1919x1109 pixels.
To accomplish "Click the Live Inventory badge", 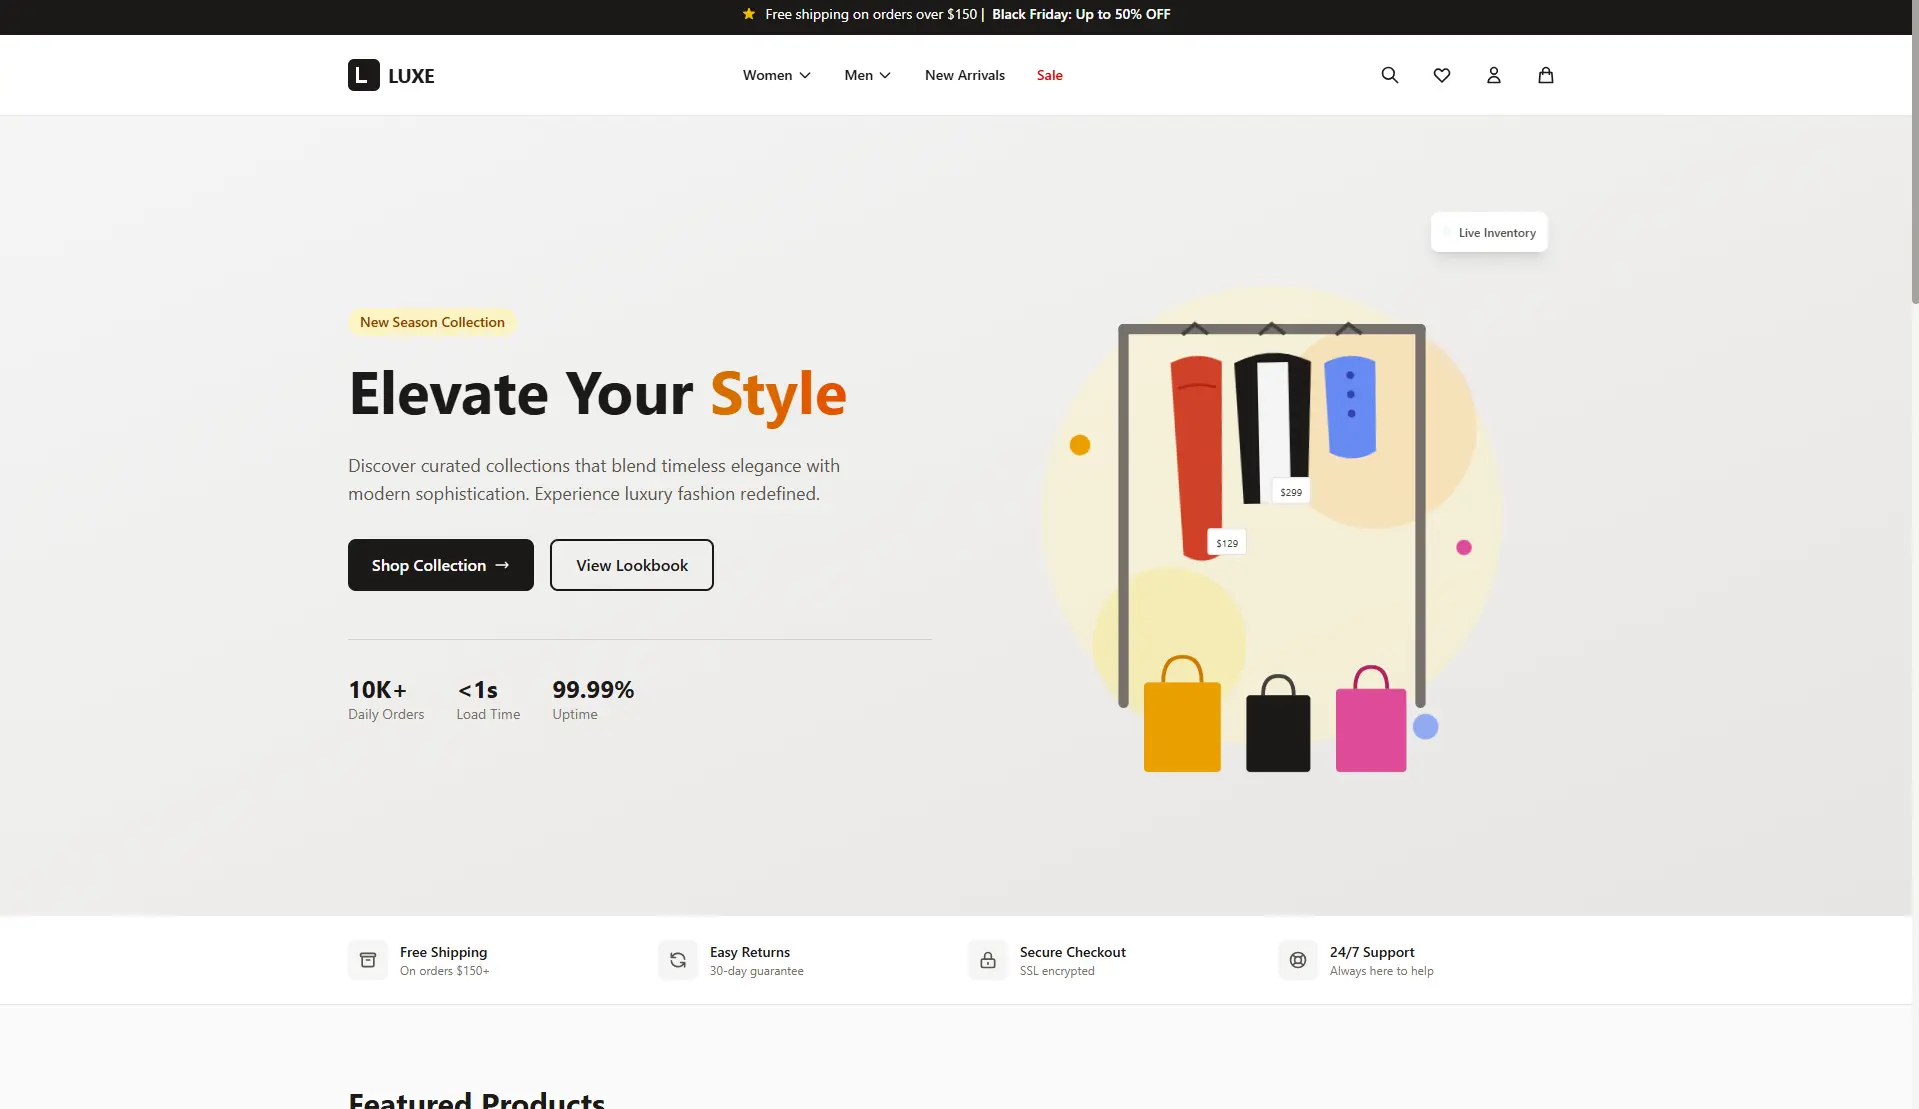I will (1489, 232).
